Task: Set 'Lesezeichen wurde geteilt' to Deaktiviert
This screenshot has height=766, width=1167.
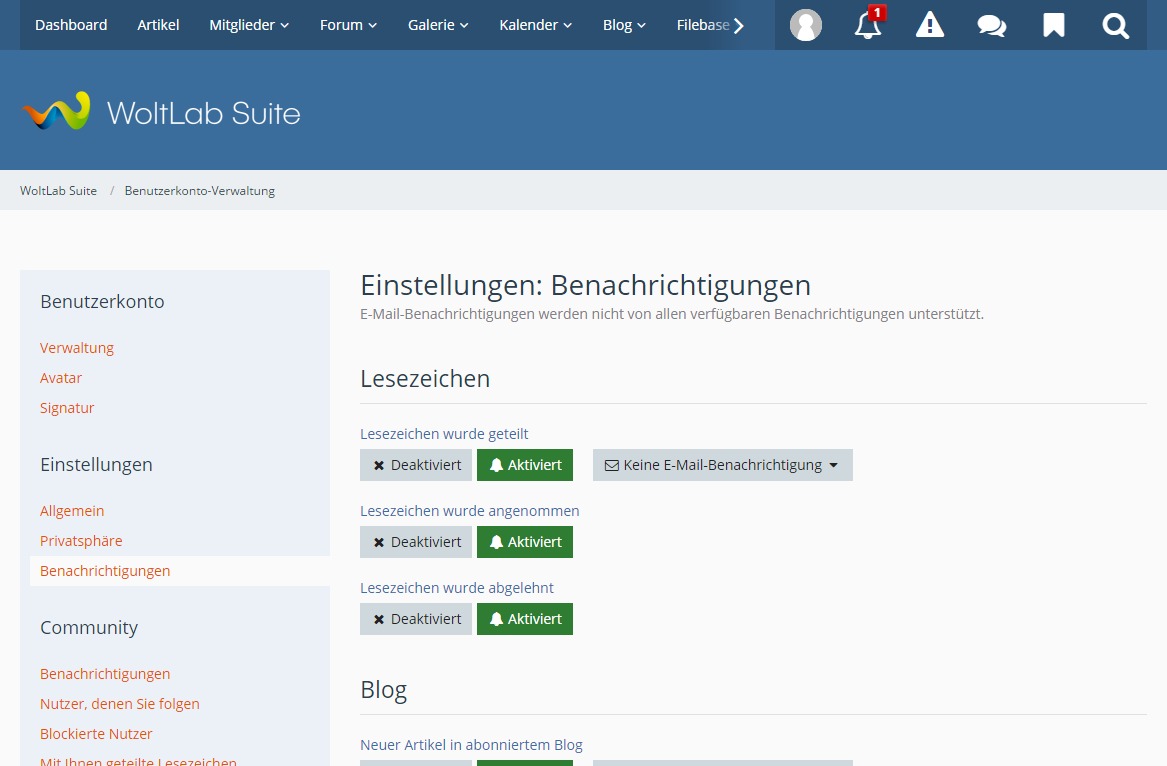Action: 416,465
